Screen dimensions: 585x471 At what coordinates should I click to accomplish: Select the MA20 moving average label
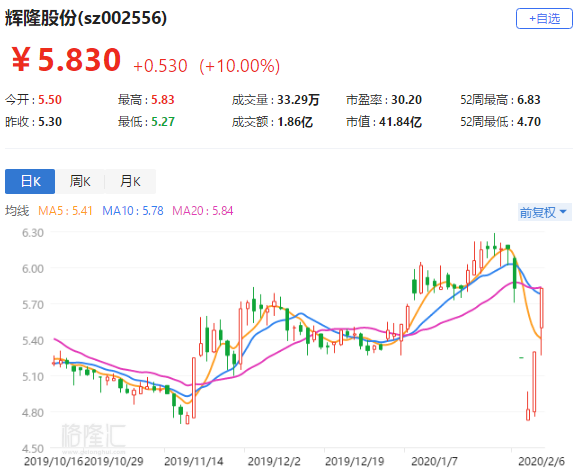click(x=203, y=211)
